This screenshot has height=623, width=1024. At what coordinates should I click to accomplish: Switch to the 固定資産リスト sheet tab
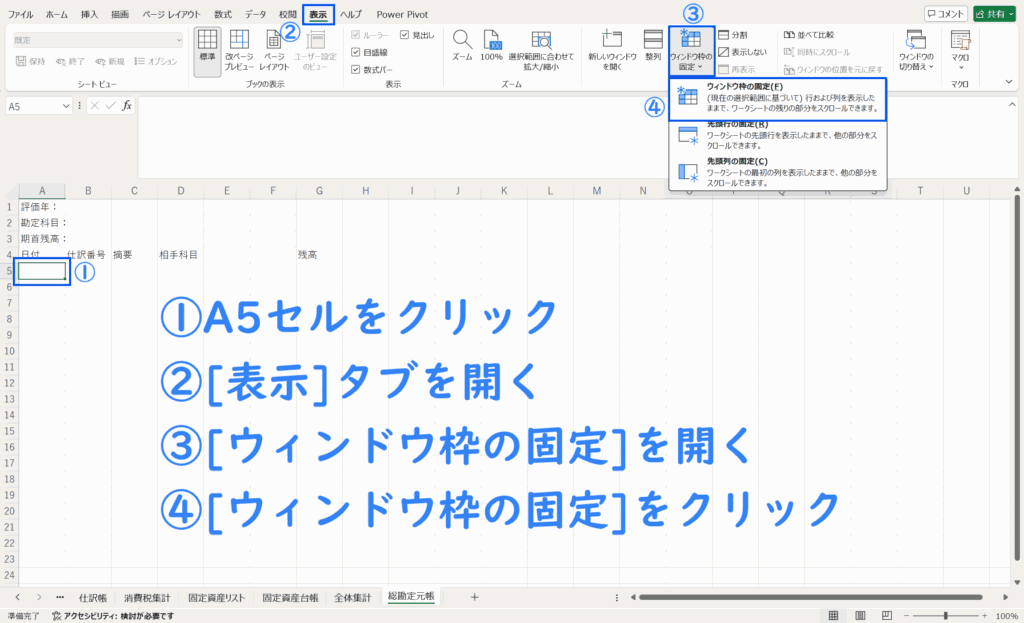(x=216, y=598)
